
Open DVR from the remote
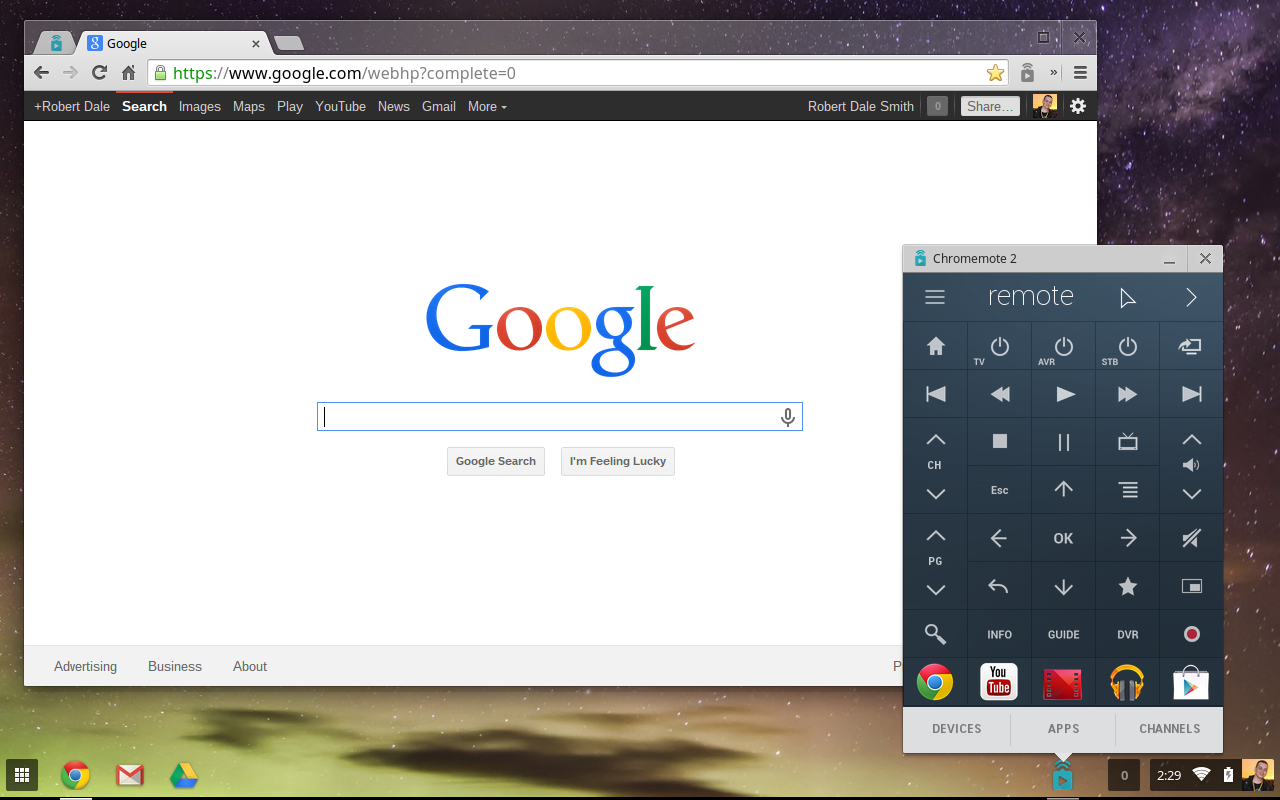1128,634
